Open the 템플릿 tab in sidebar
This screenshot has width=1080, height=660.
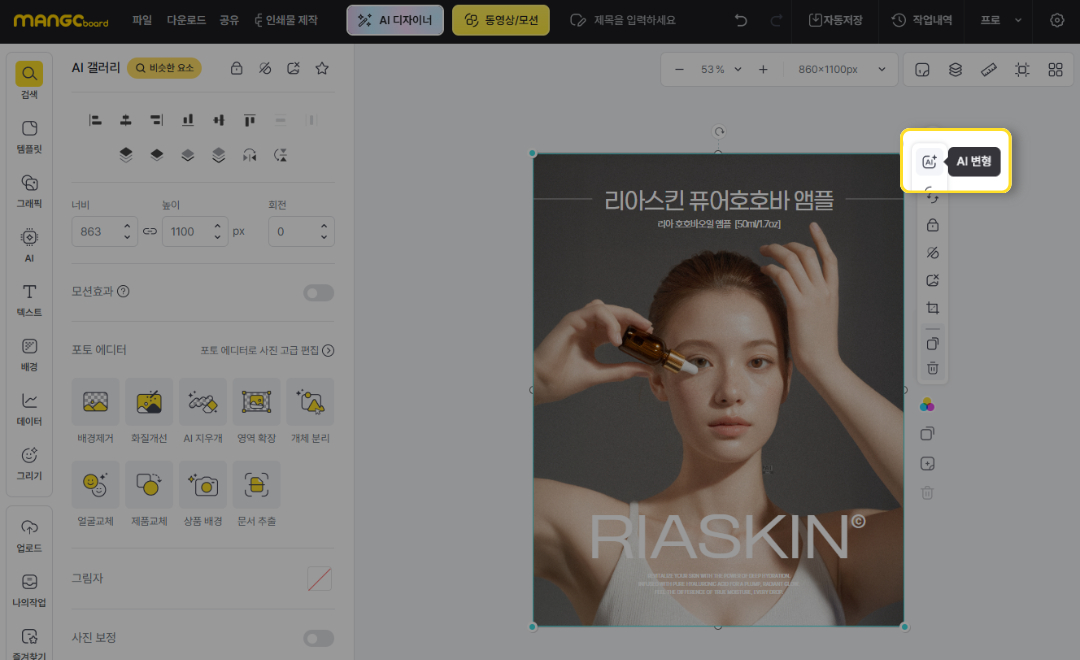[29, 135]
